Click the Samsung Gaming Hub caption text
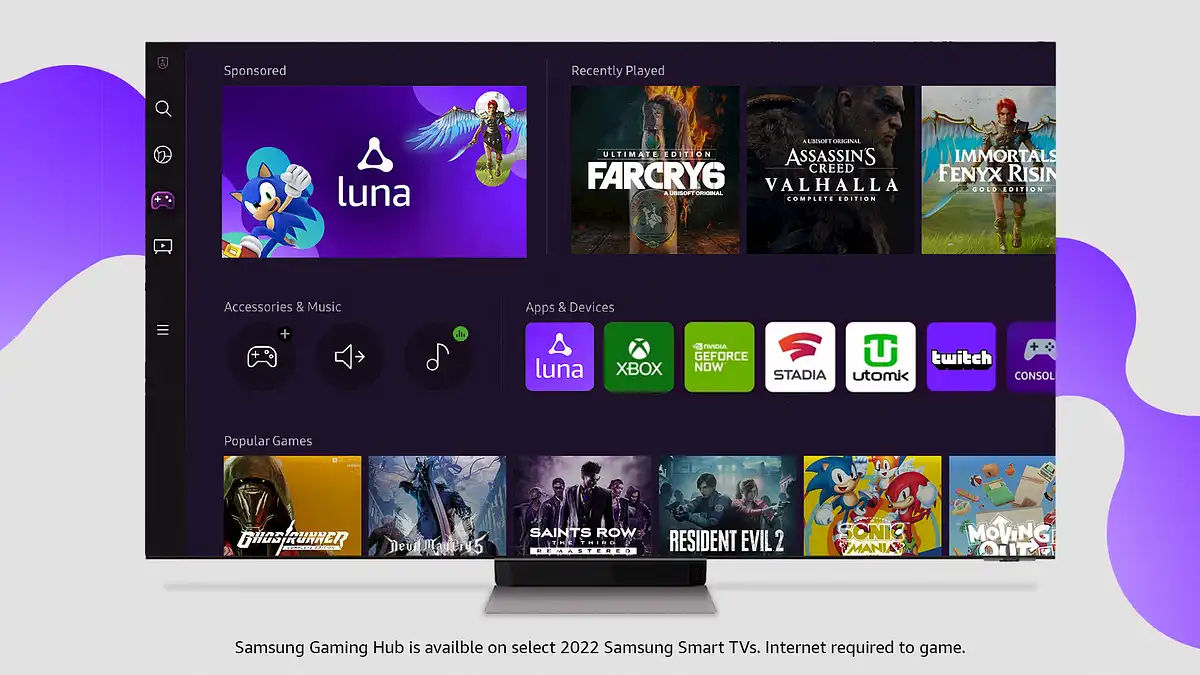 click(x=600, y=647)
